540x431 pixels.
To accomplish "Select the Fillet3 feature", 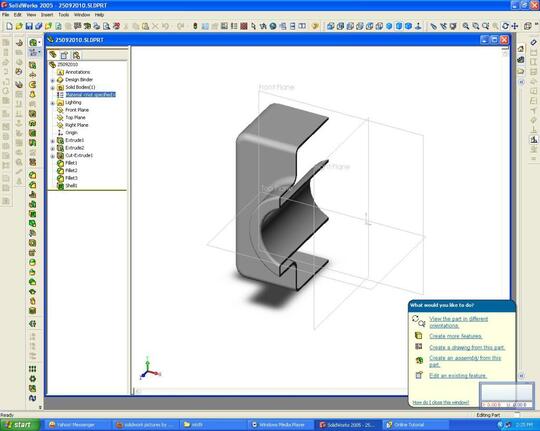I will pyautogui.click(x=71, y=178).
